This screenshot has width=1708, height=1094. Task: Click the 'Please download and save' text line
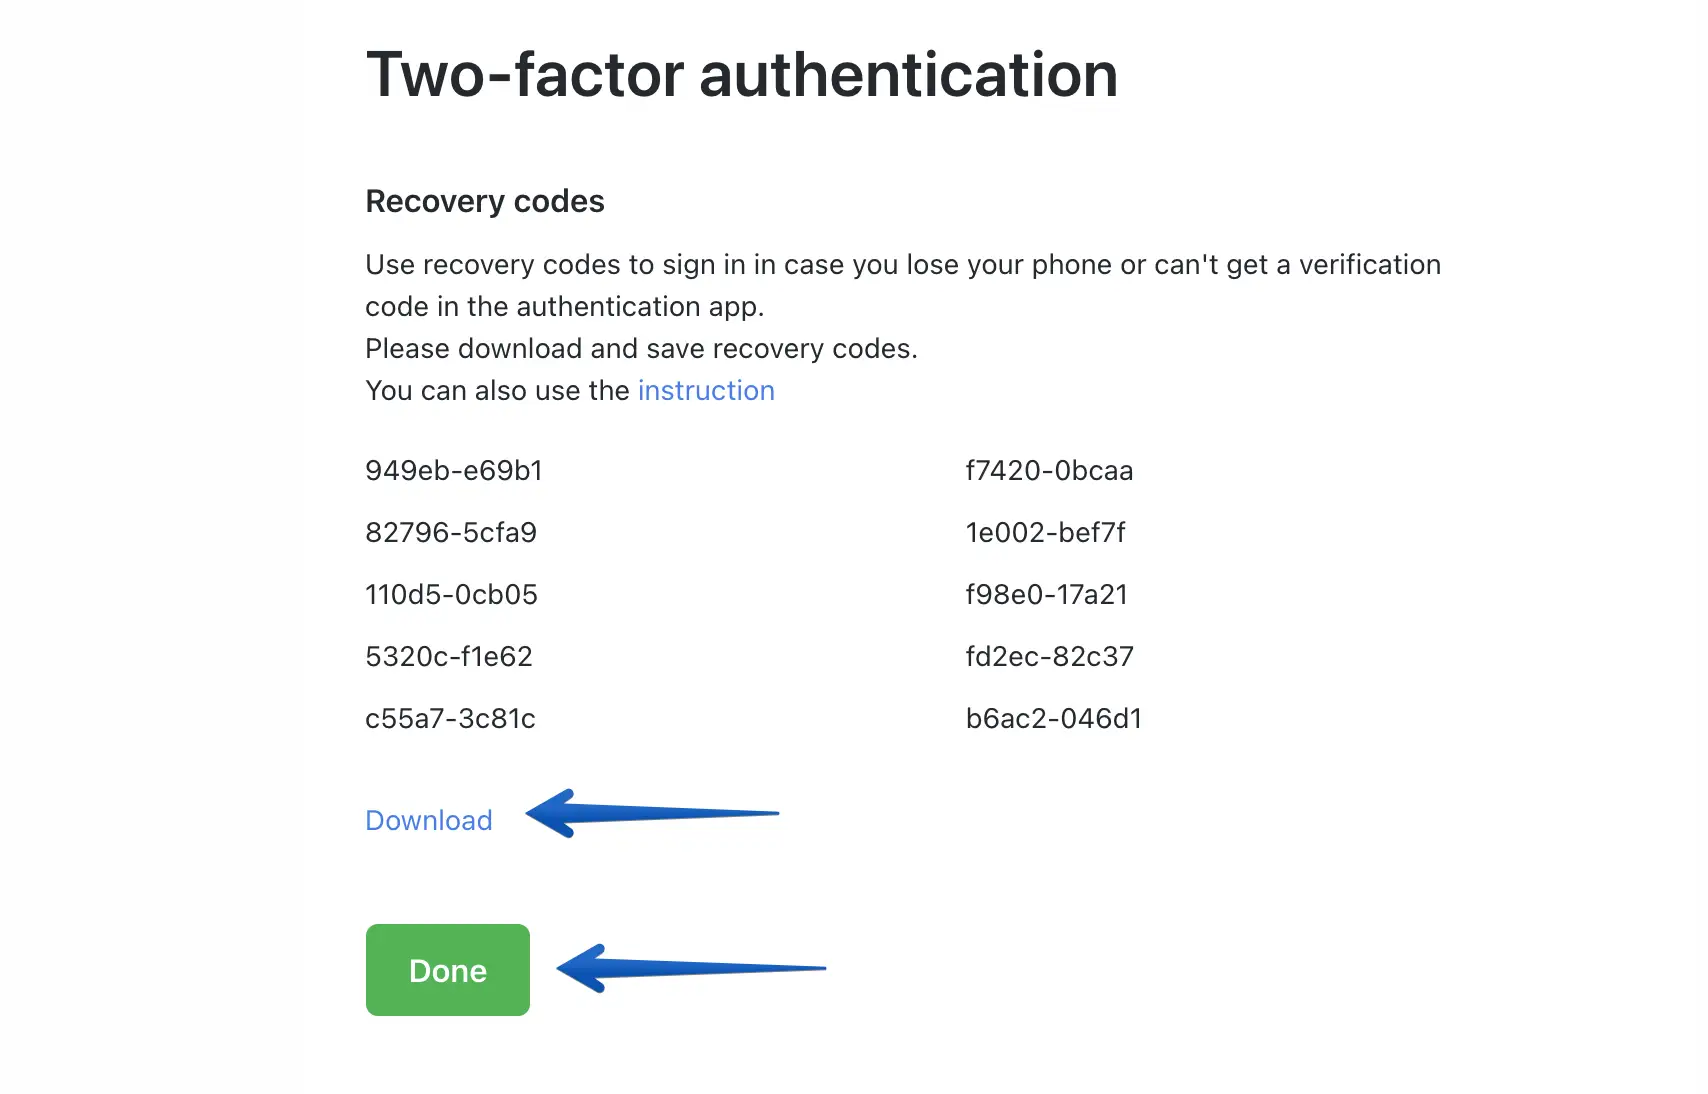point(641,348)
